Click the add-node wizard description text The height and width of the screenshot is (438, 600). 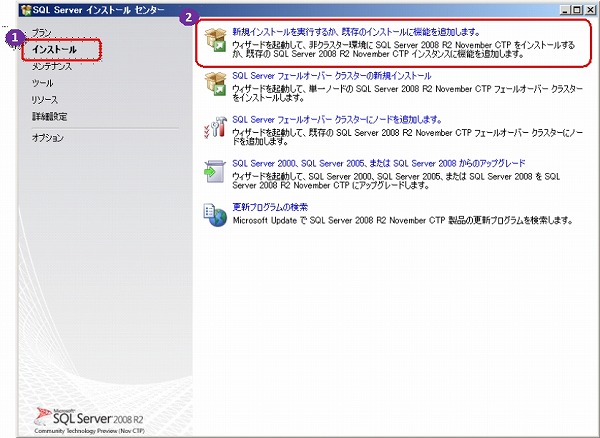408,137
